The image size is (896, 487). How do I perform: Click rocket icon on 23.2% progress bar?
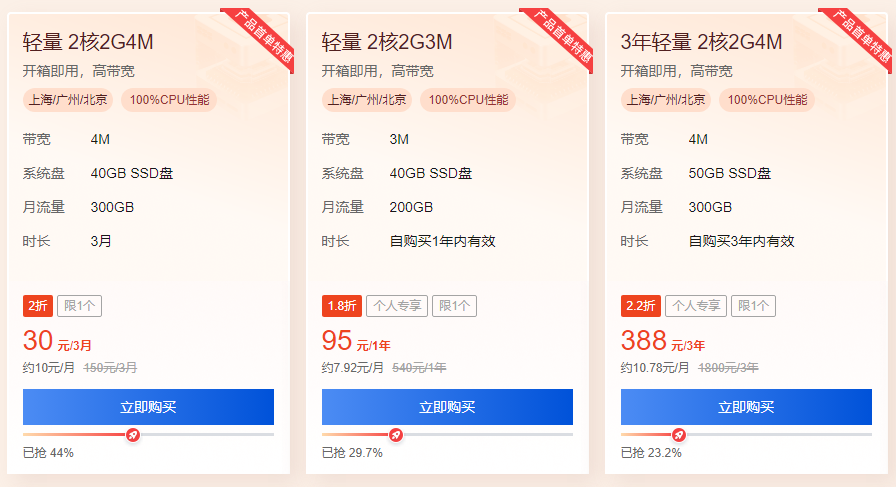coord(679,435)
